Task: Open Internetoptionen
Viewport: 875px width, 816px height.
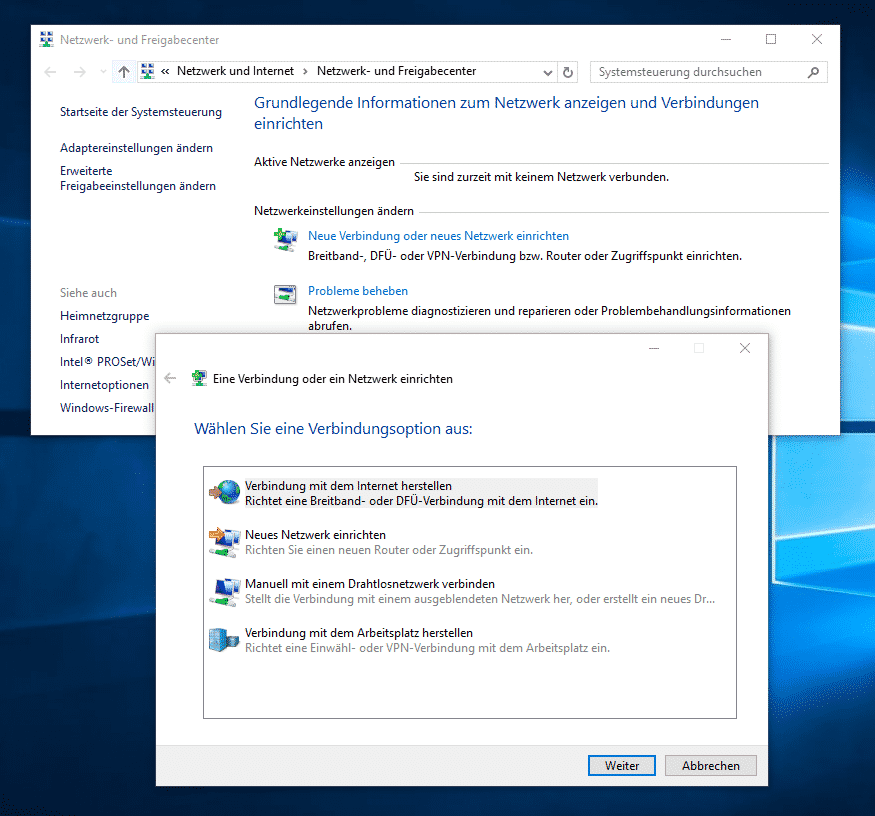Action: click(x=104, y=385)
